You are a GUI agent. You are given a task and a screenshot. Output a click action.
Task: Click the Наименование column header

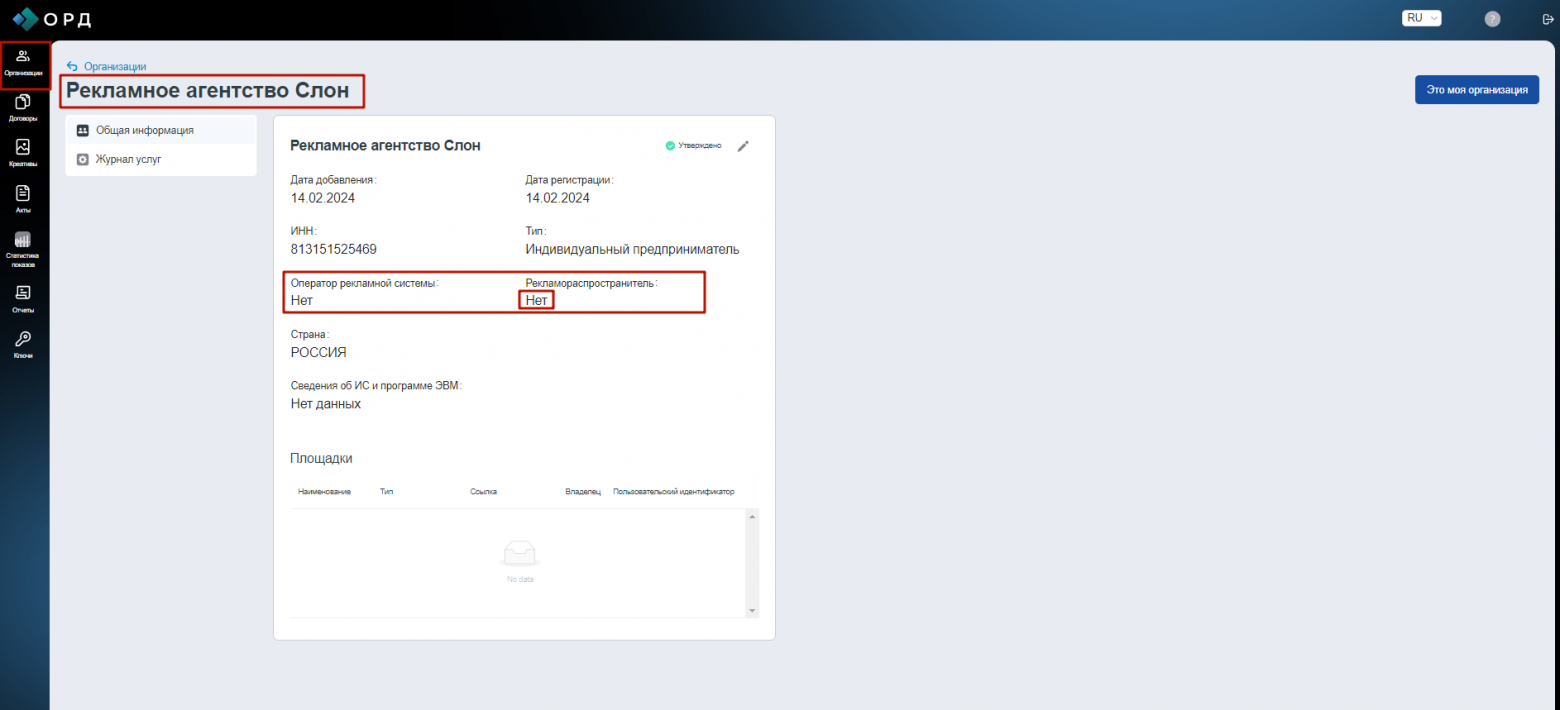click(x=324, y=492)
